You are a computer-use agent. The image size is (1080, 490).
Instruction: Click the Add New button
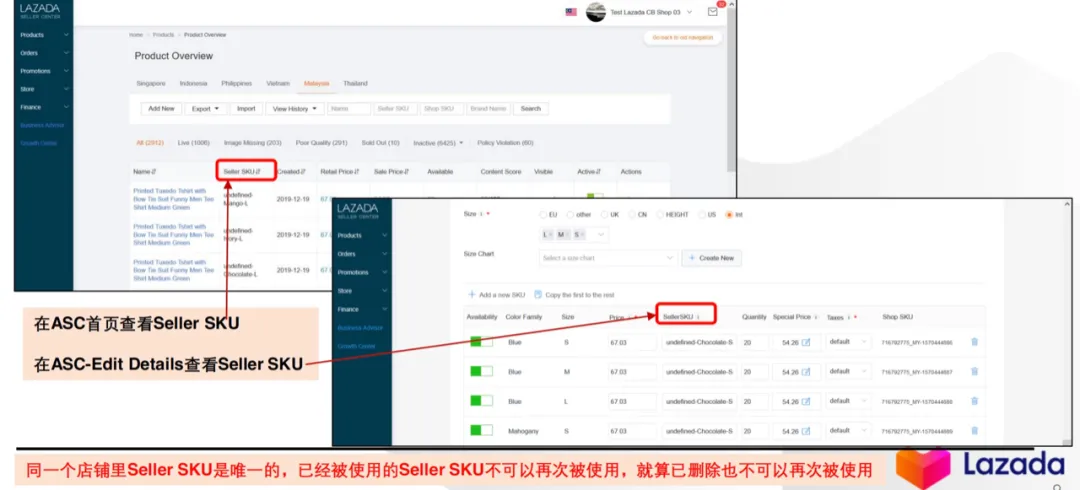(162, 109)
